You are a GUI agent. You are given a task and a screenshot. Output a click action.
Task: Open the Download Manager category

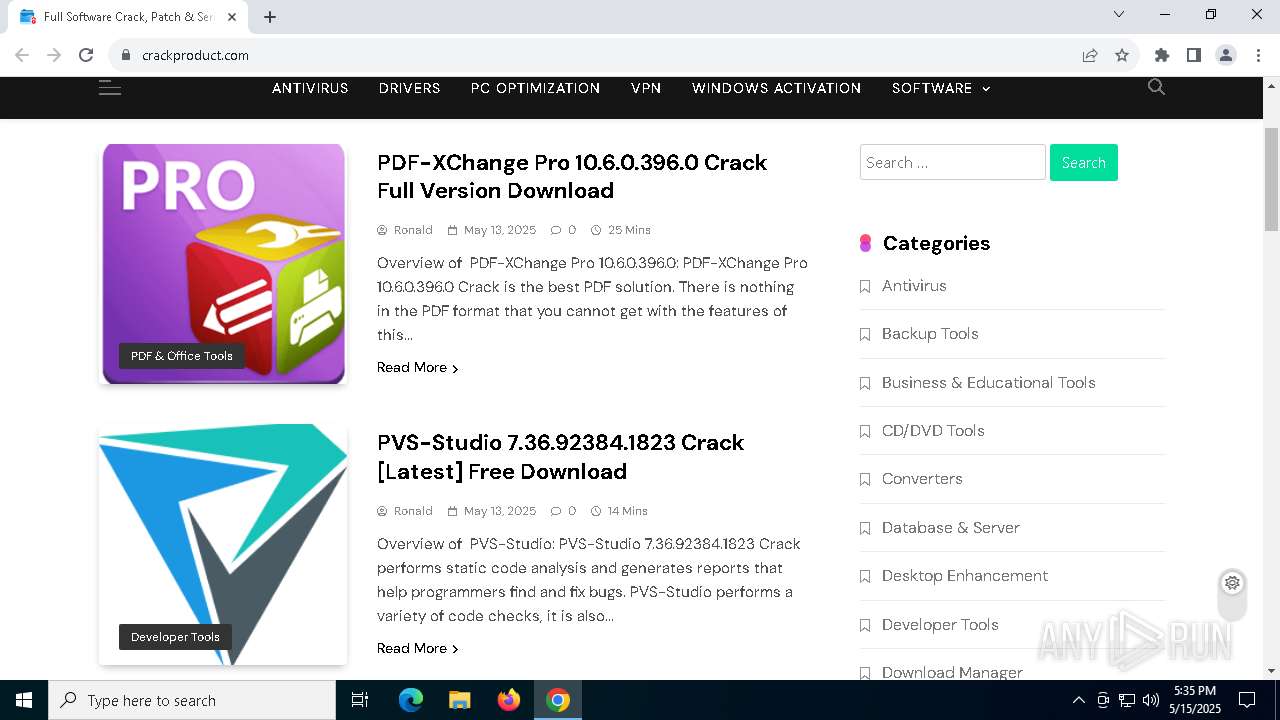coord(952,672)
